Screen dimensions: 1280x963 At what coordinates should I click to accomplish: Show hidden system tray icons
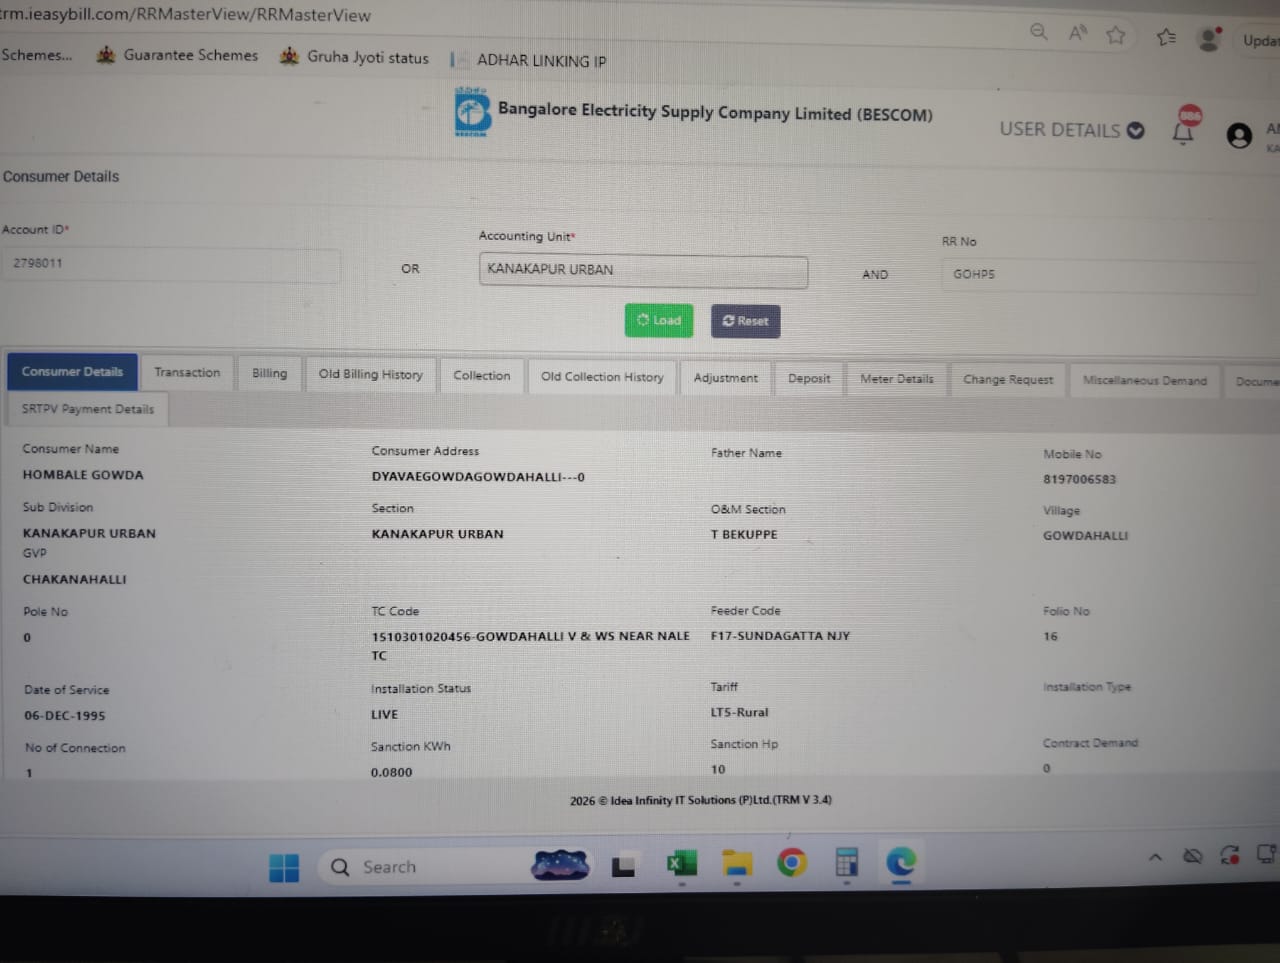[x=1155, y=857]
